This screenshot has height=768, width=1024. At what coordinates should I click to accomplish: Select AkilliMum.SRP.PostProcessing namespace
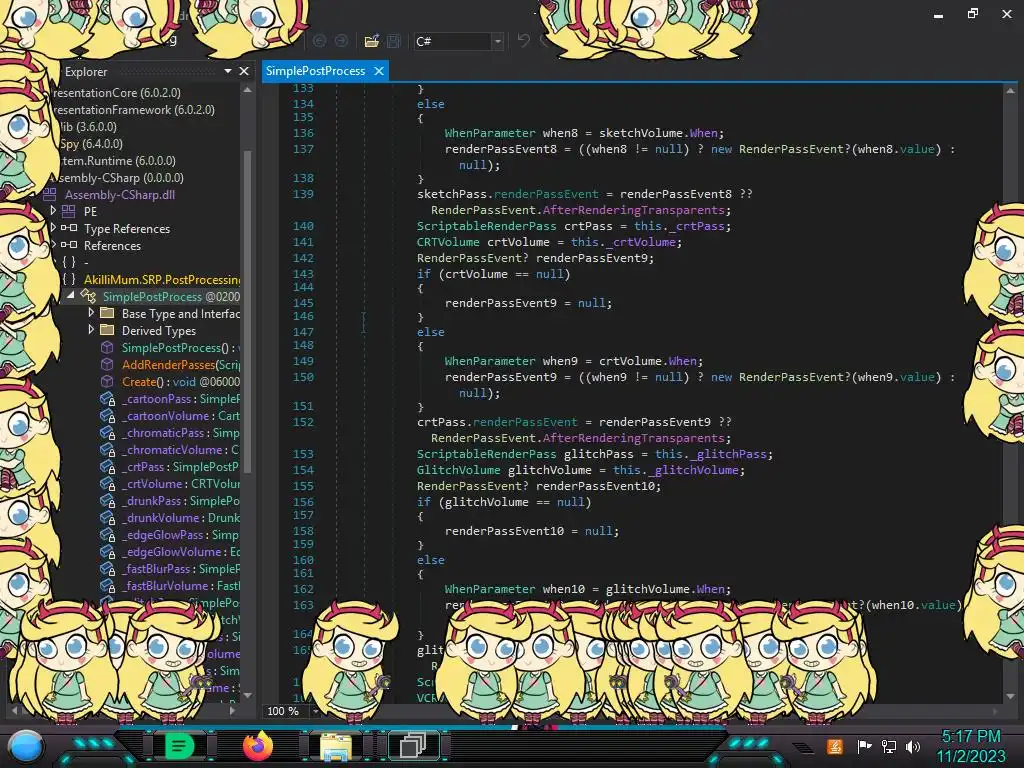pyautogui.click(x=161, y=280)
